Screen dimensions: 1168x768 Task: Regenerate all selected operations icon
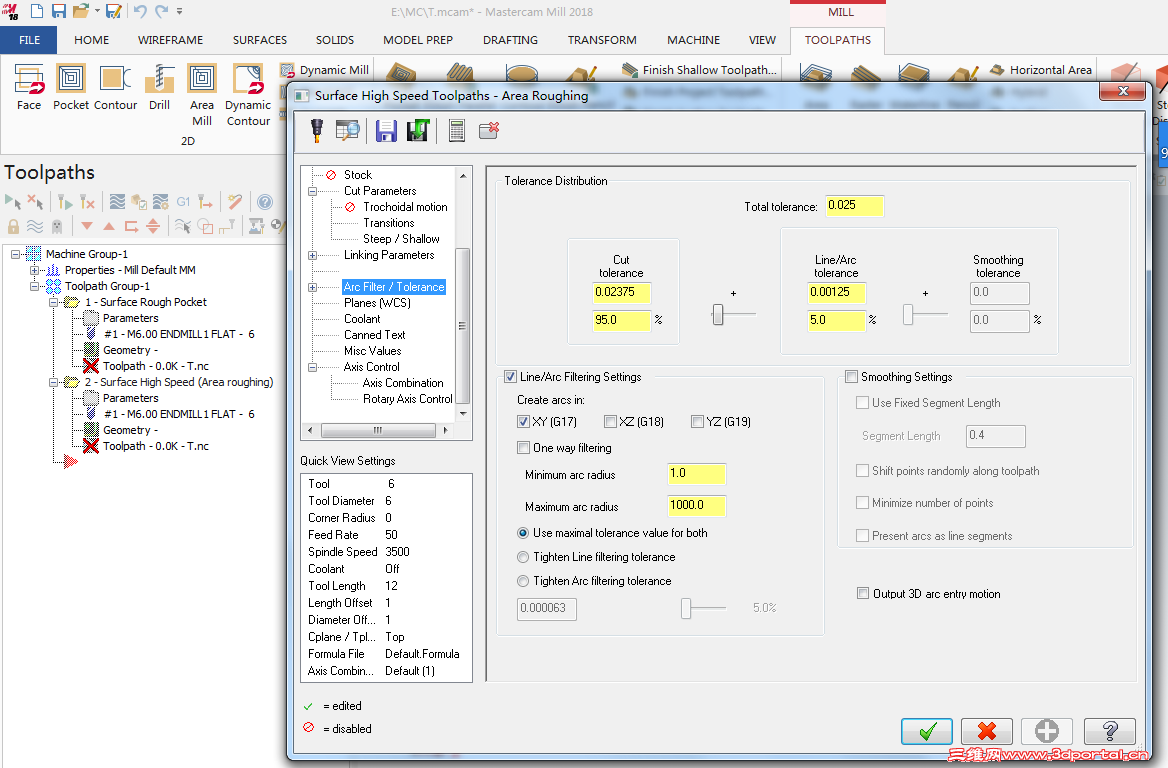click(x=65, y=202)
